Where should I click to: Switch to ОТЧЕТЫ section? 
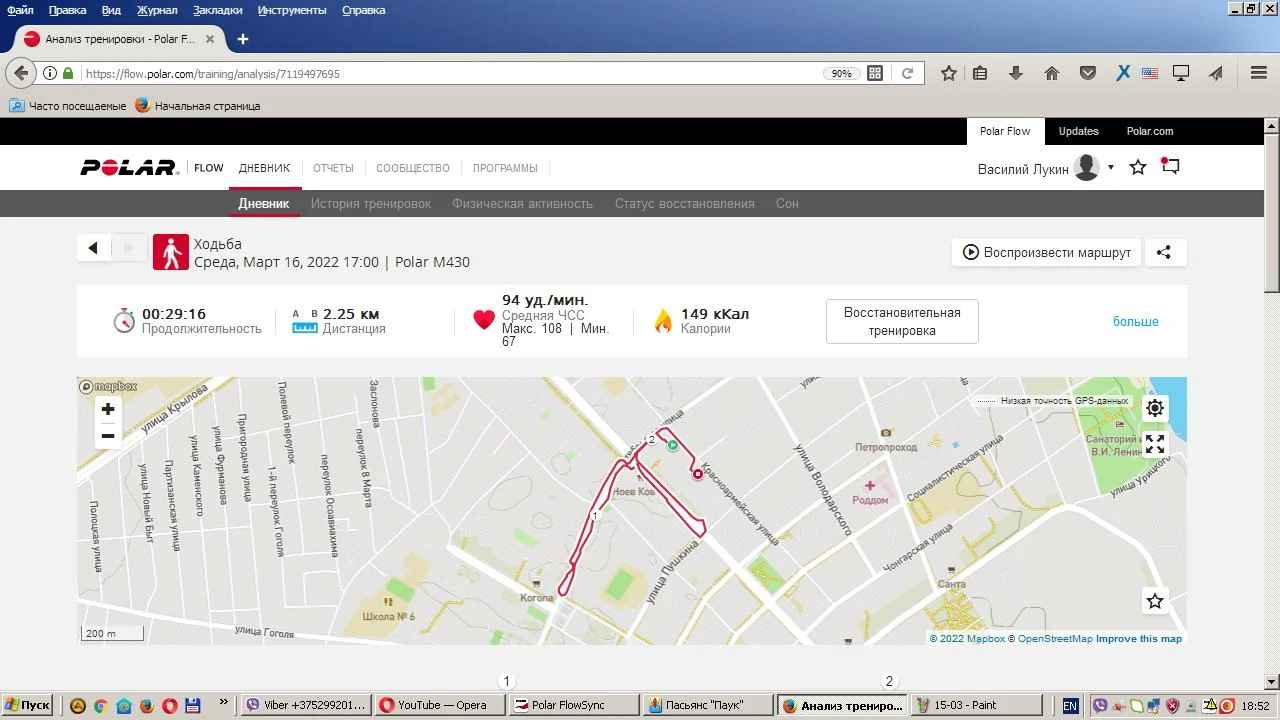pyautogui.click(x=333, y=168)
